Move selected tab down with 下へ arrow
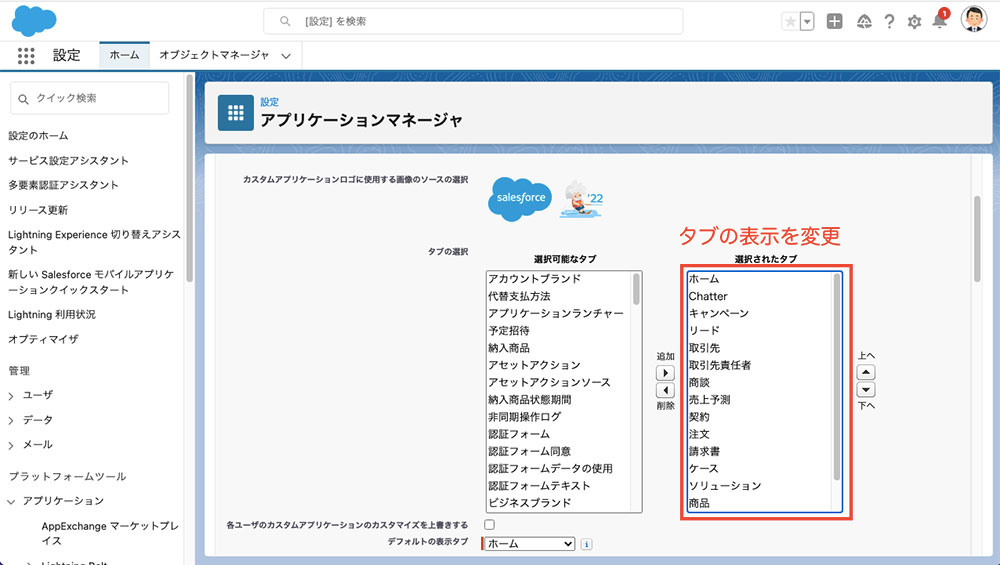The height and width of the screenshot is (565, 1000). [866, 389]
